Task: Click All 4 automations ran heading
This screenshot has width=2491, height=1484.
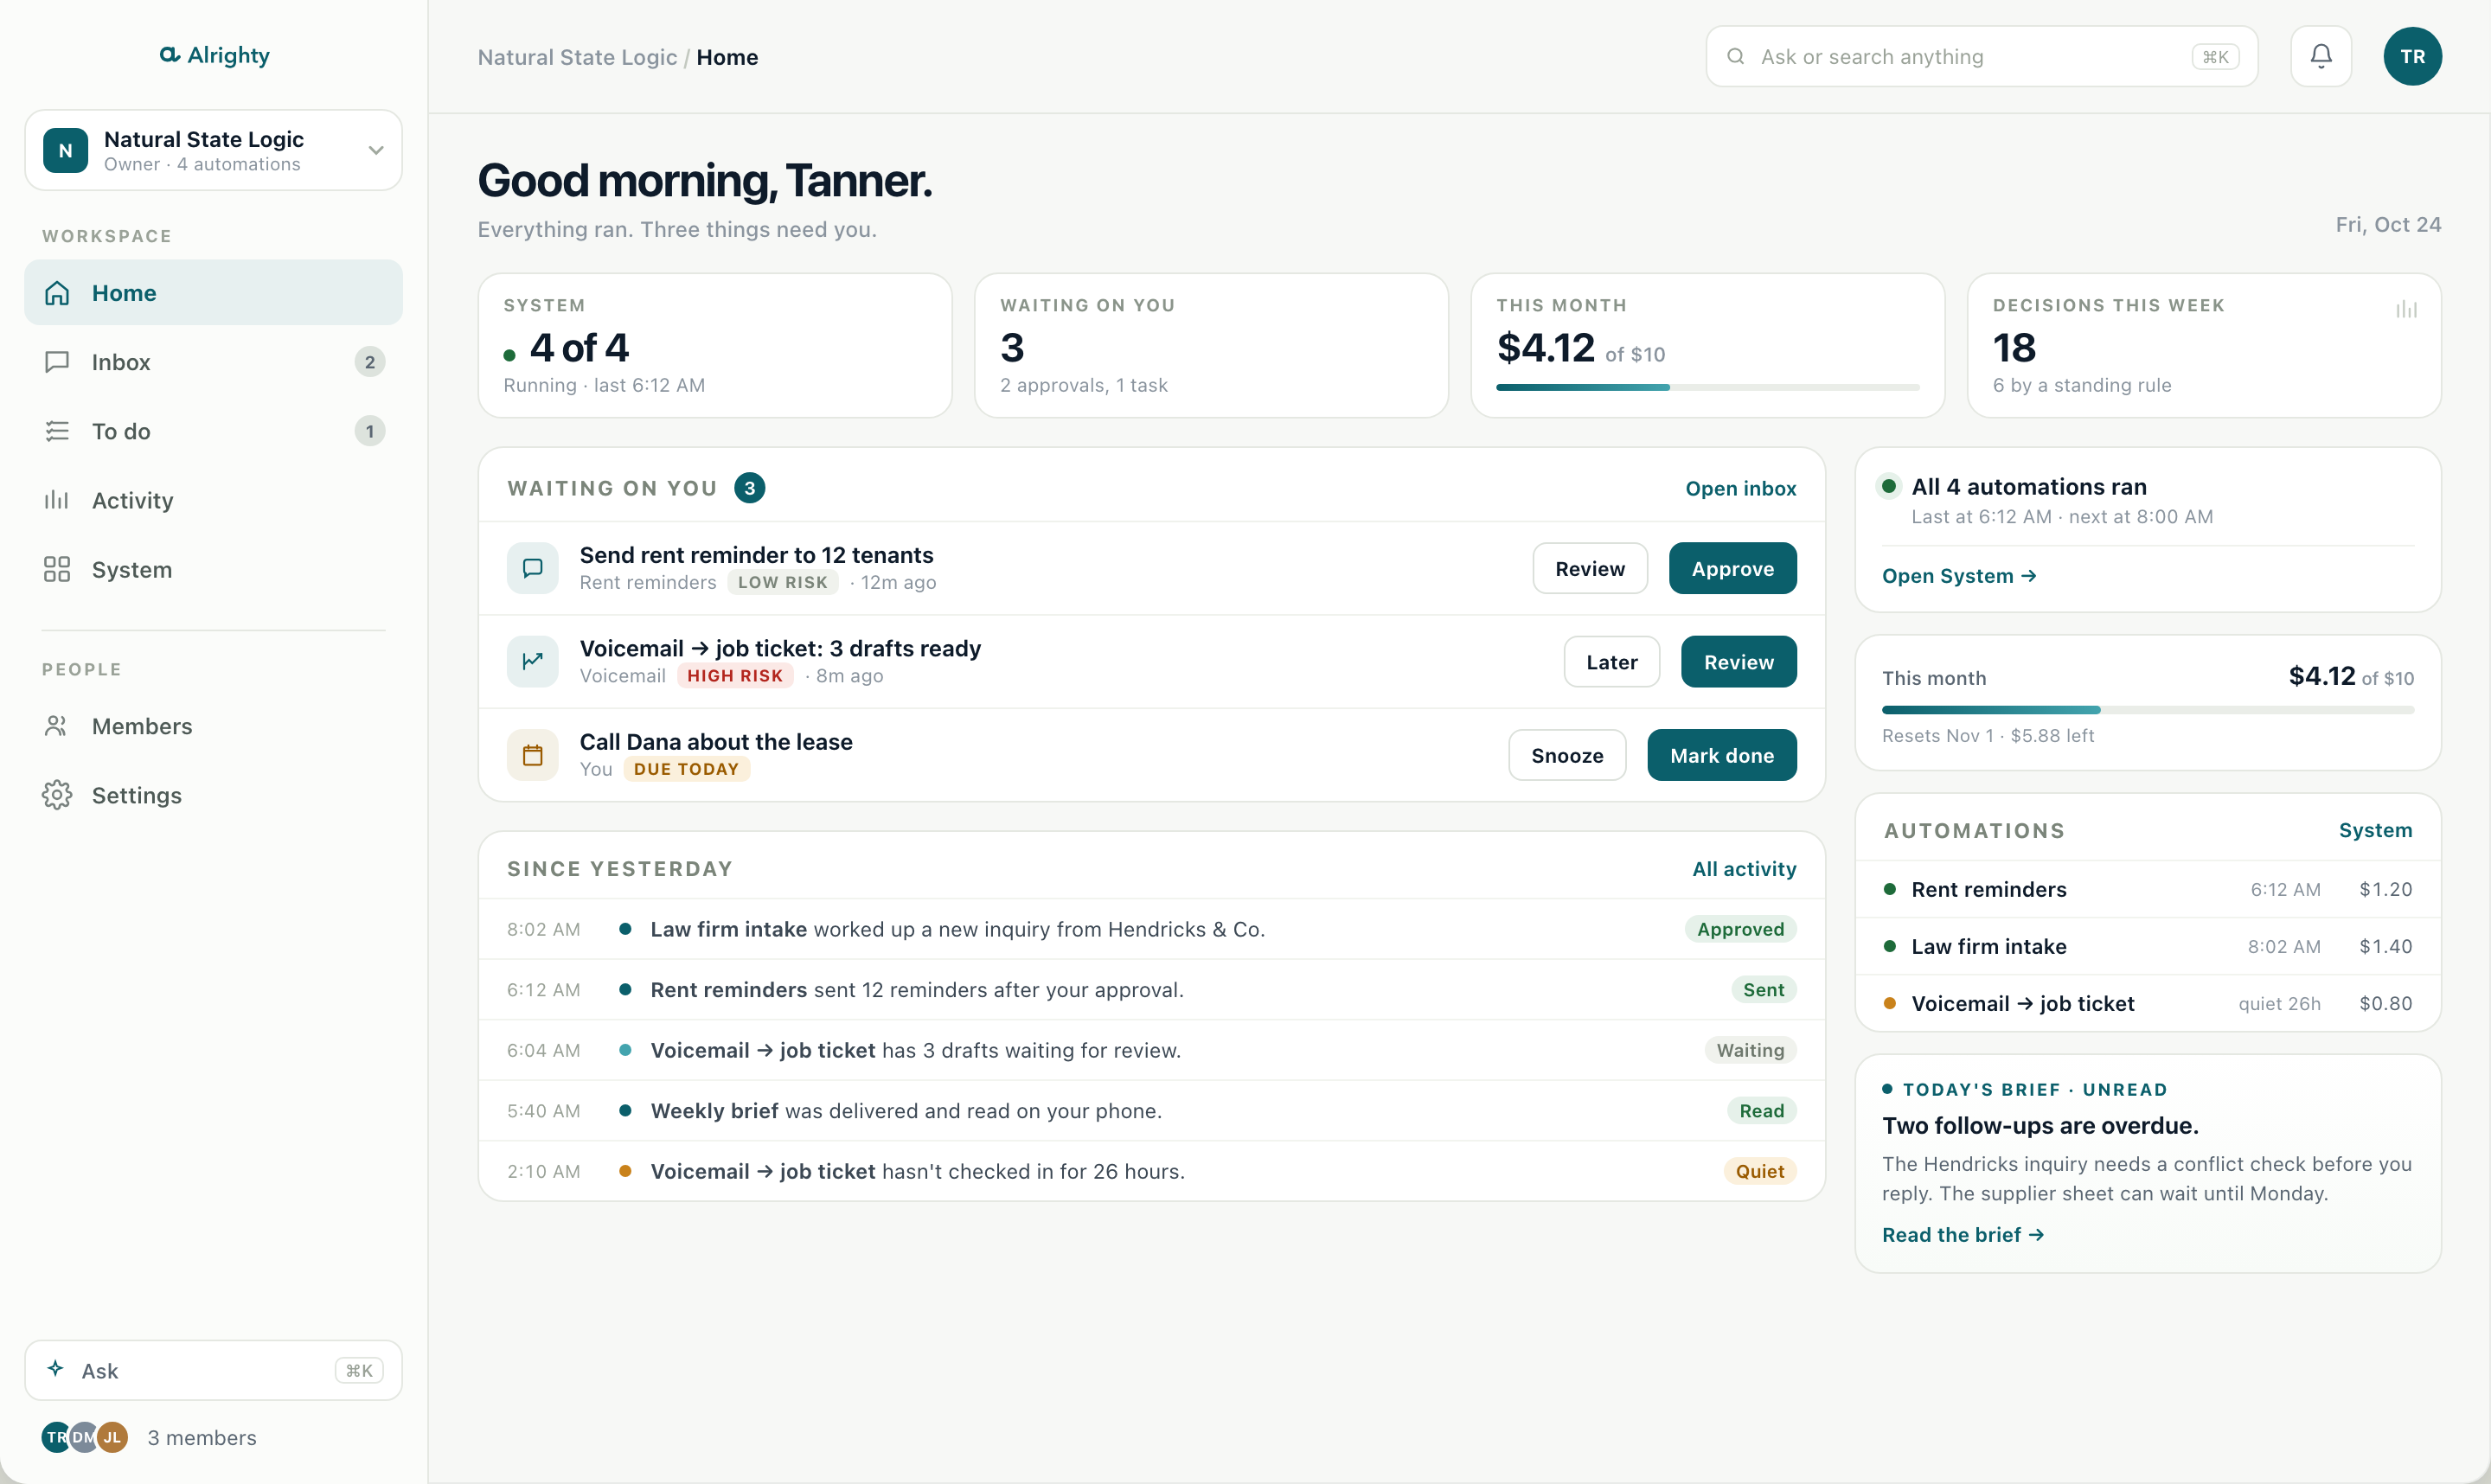Action: click(x=2028, y=487)
